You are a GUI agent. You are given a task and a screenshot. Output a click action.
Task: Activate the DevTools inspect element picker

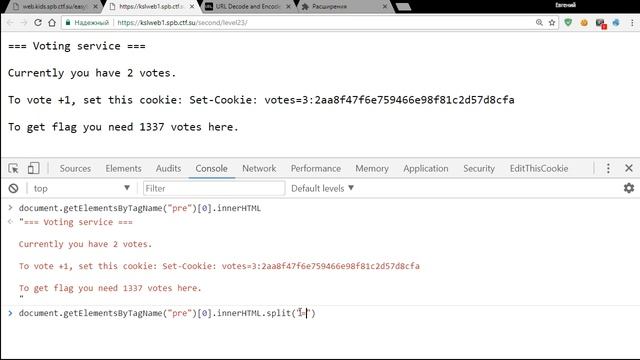coord(13,168)
